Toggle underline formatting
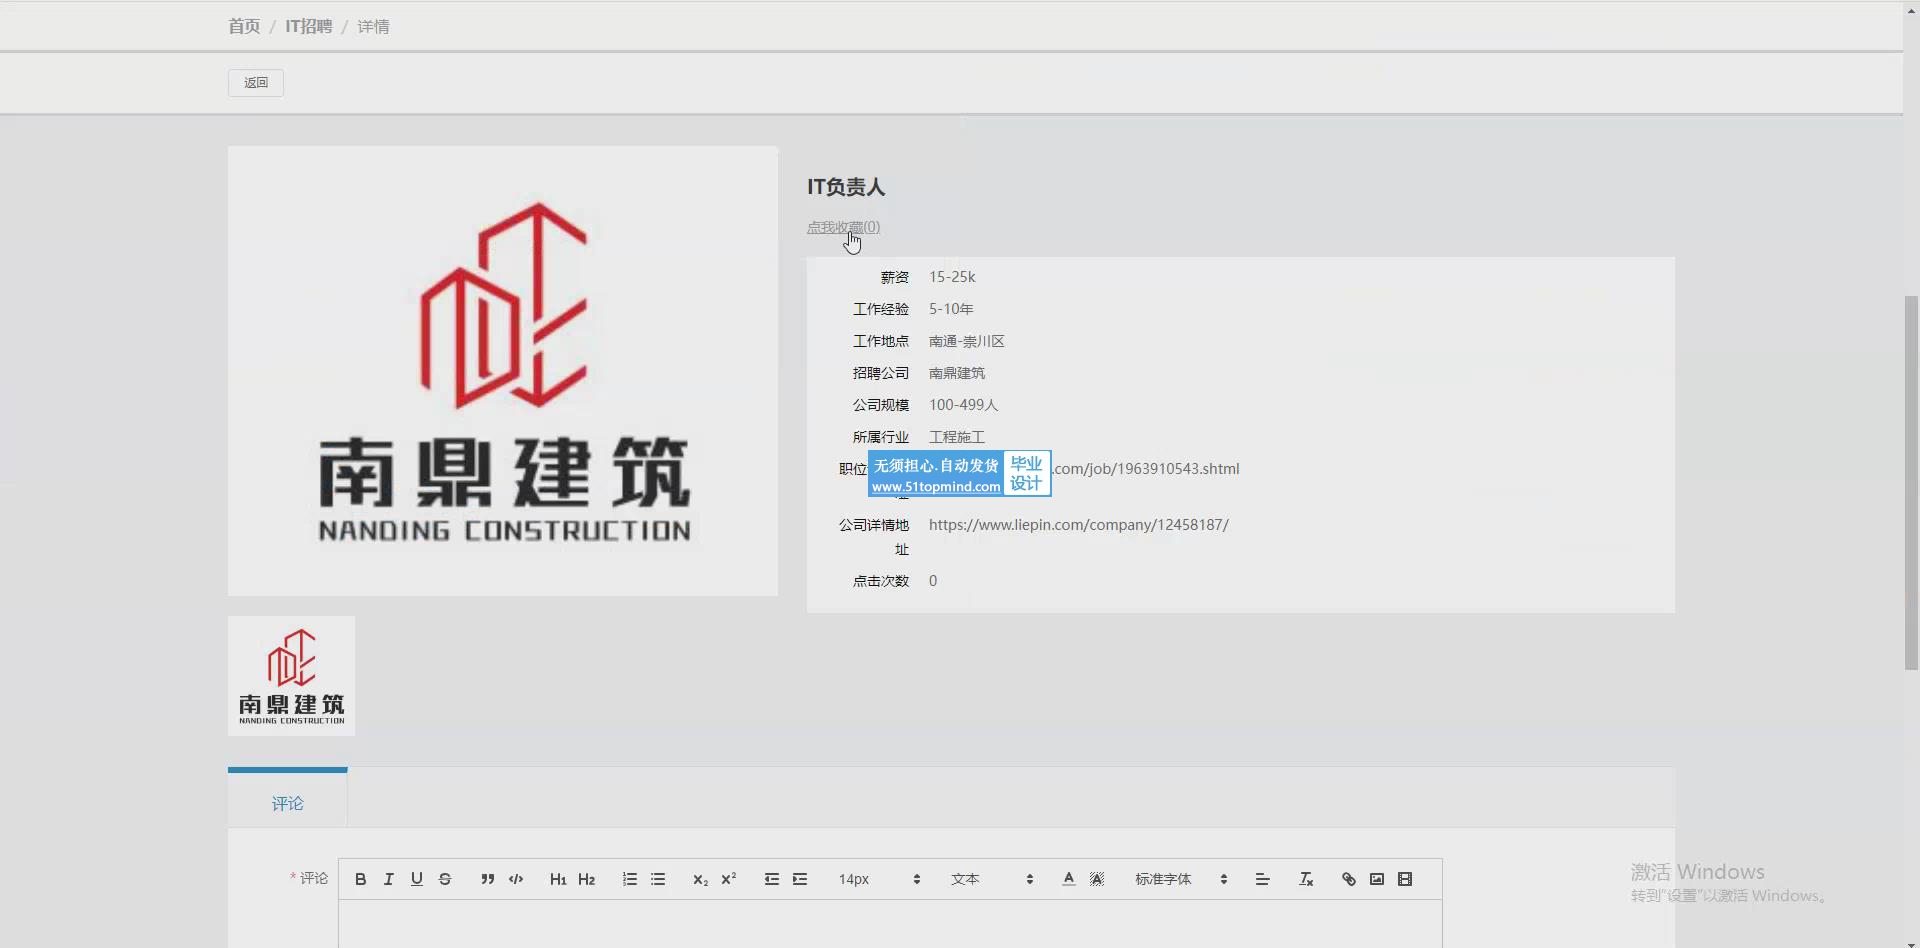 (x=417, y=879)
